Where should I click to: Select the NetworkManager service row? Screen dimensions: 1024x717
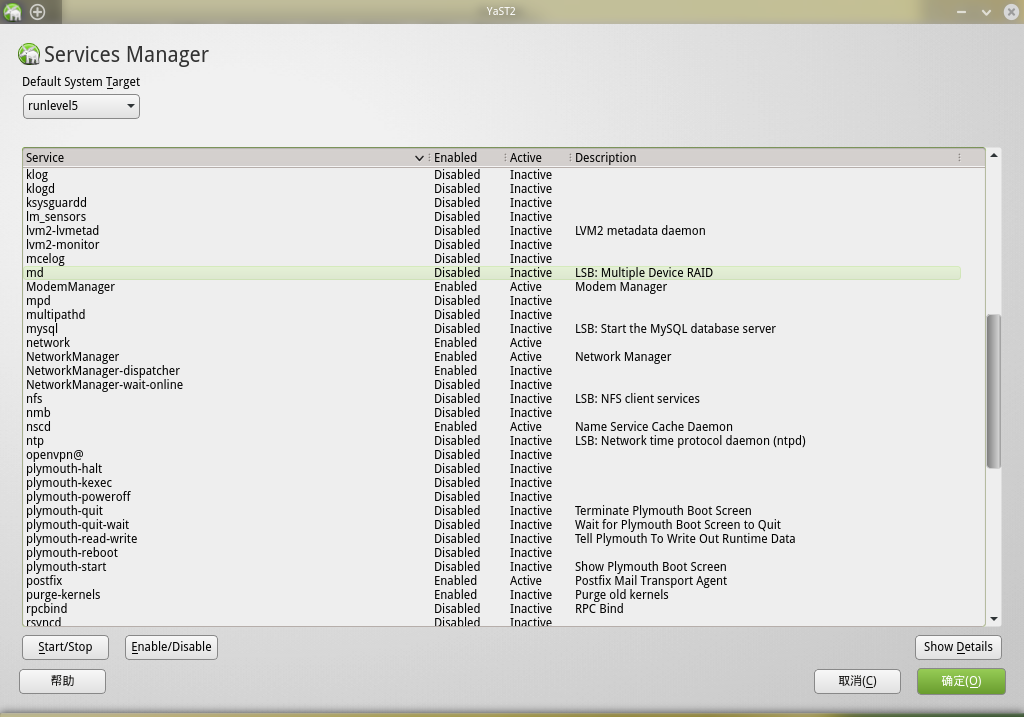point(492,357)
